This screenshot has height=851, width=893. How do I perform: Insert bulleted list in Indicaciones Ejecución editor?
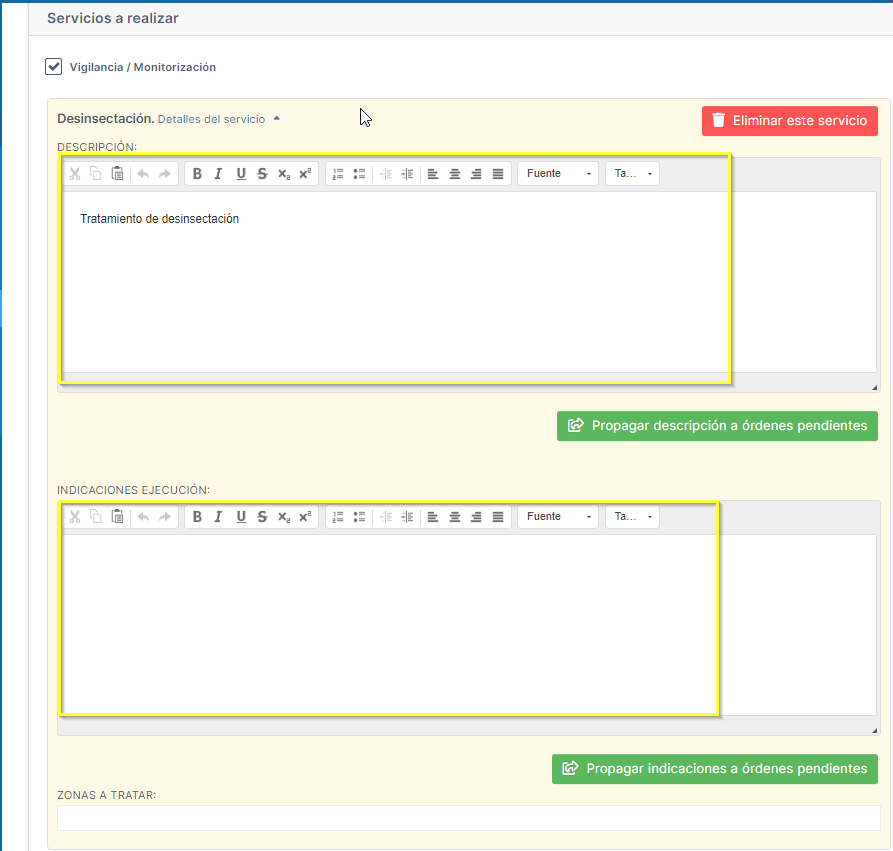coord(359,517)
